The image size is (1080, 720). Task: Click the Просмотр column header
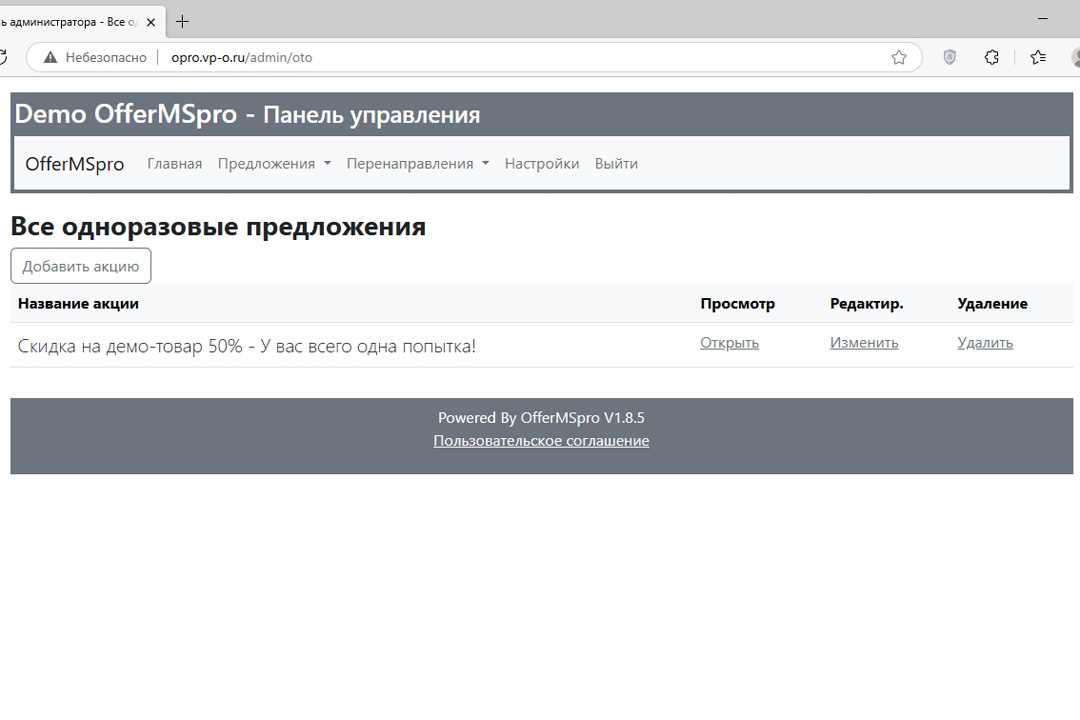[x=737, y=304]
